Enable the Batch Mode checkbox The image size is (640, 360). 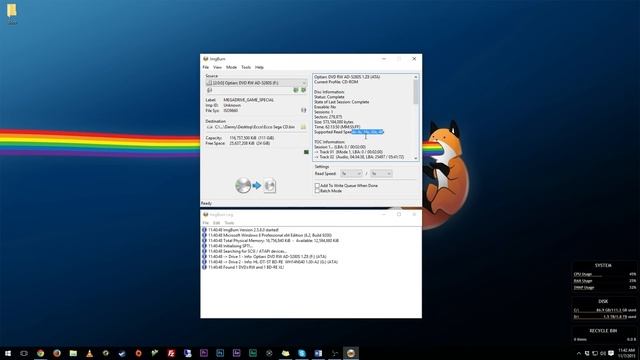point(317,191)
